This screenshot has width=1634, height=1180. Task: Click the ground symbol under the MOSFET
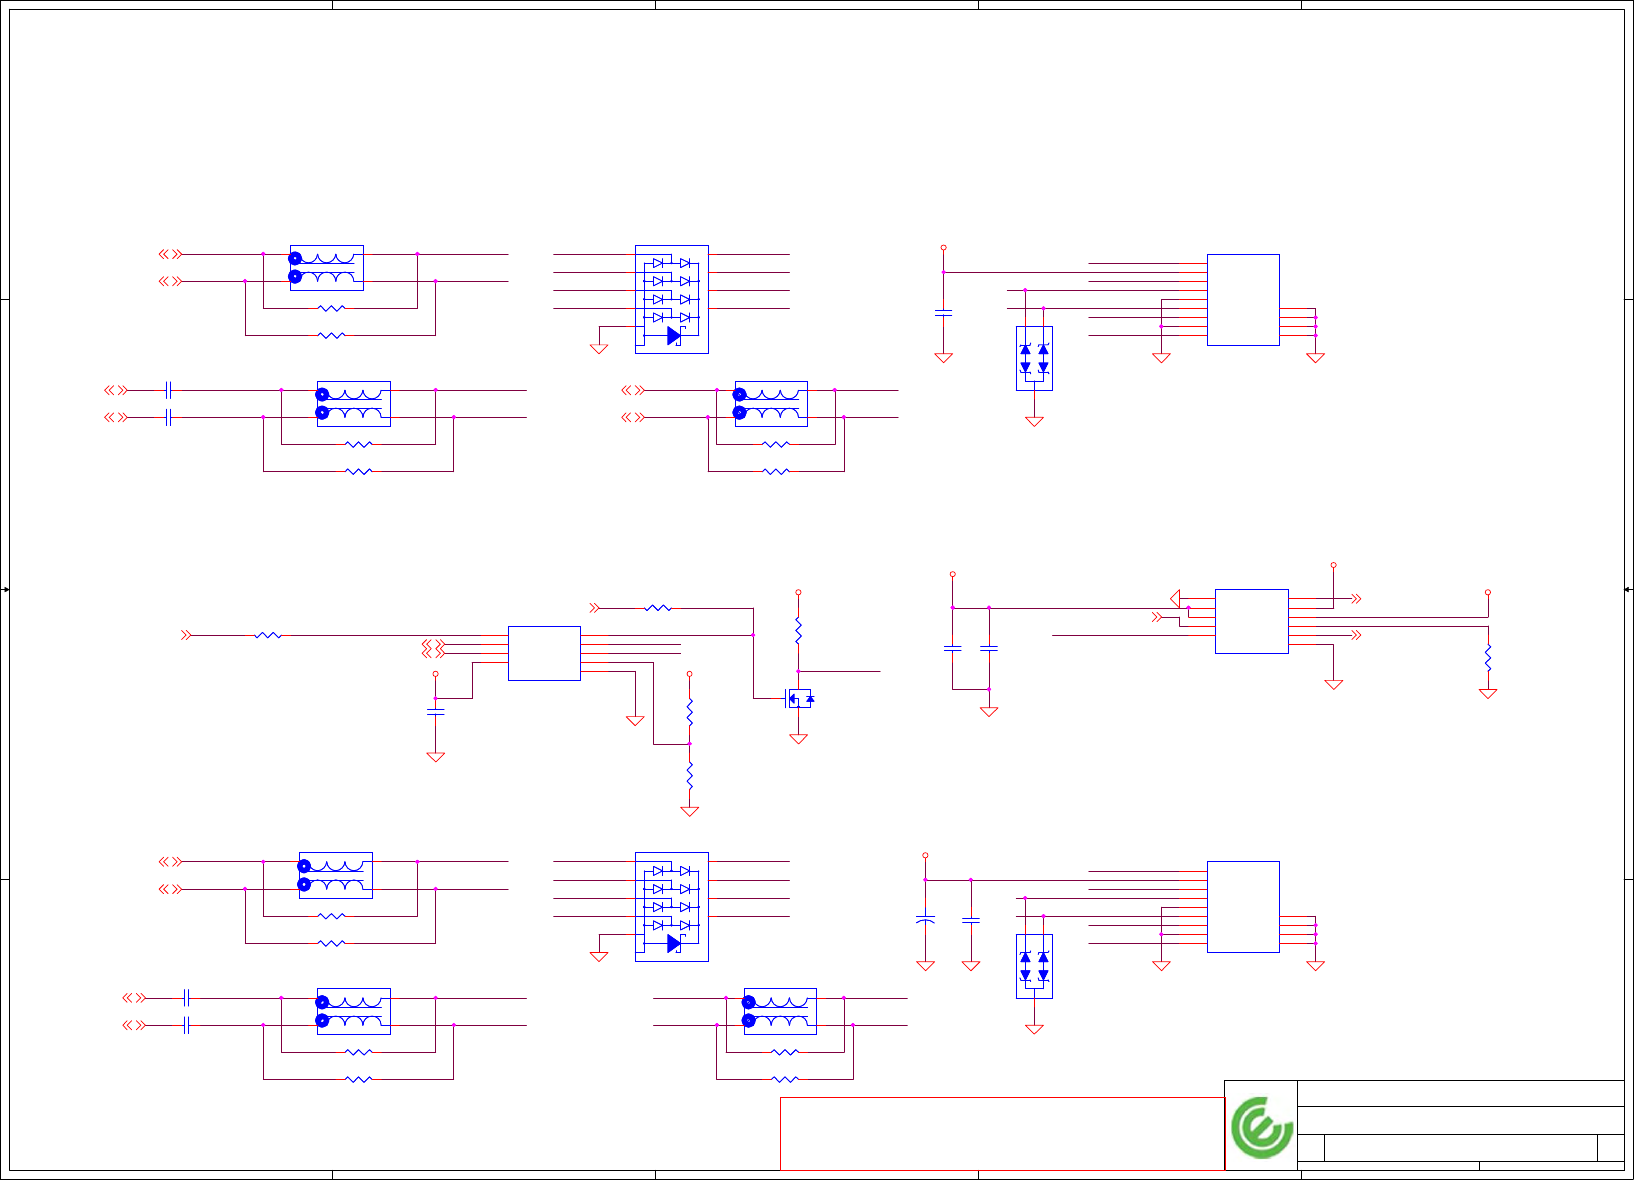(x=798, y=738)
